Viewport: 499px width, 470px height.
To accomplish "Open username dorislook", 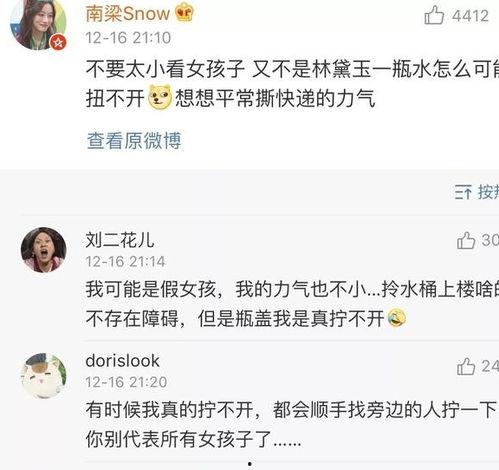I will (x=122, y=361).
